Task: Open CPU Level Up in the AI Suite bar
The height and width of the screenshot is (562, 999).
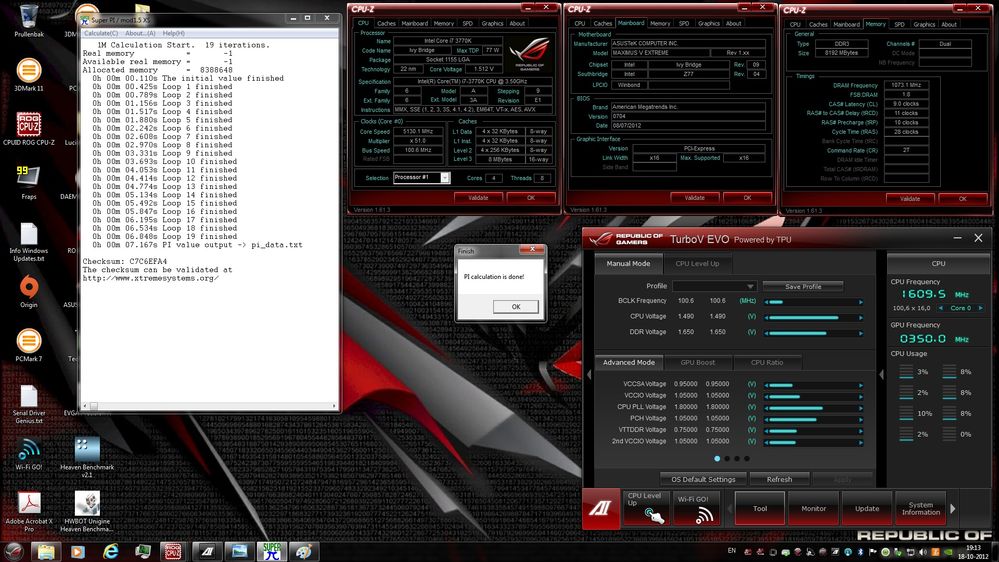Action: (646, 508)
